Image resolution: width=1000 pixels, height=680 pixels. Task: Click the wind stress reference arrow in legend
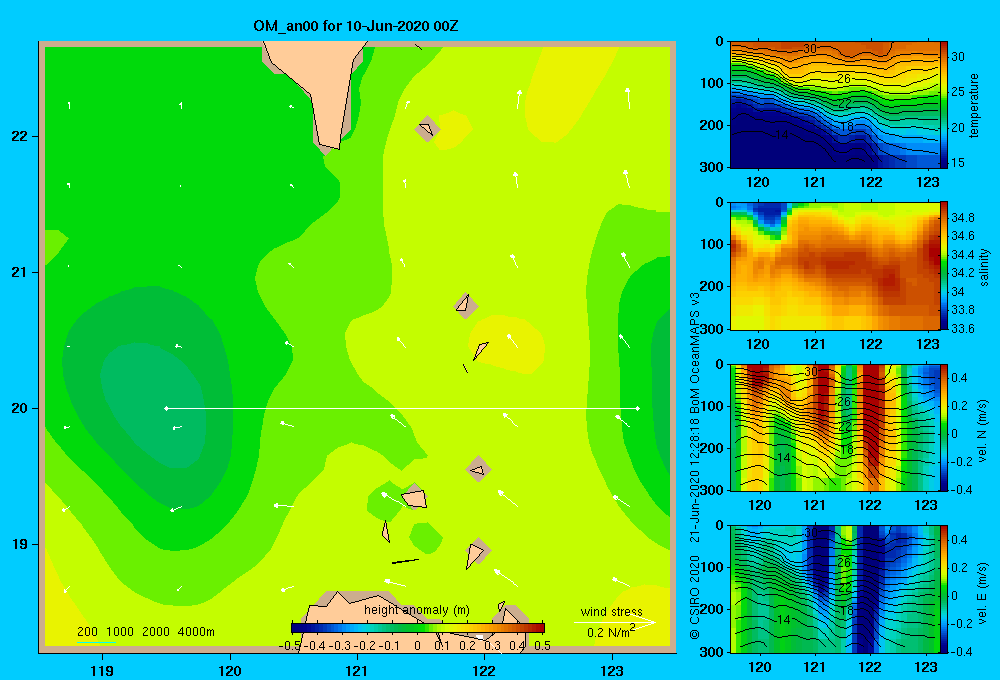pyautogui.click(x=615, y=622)
